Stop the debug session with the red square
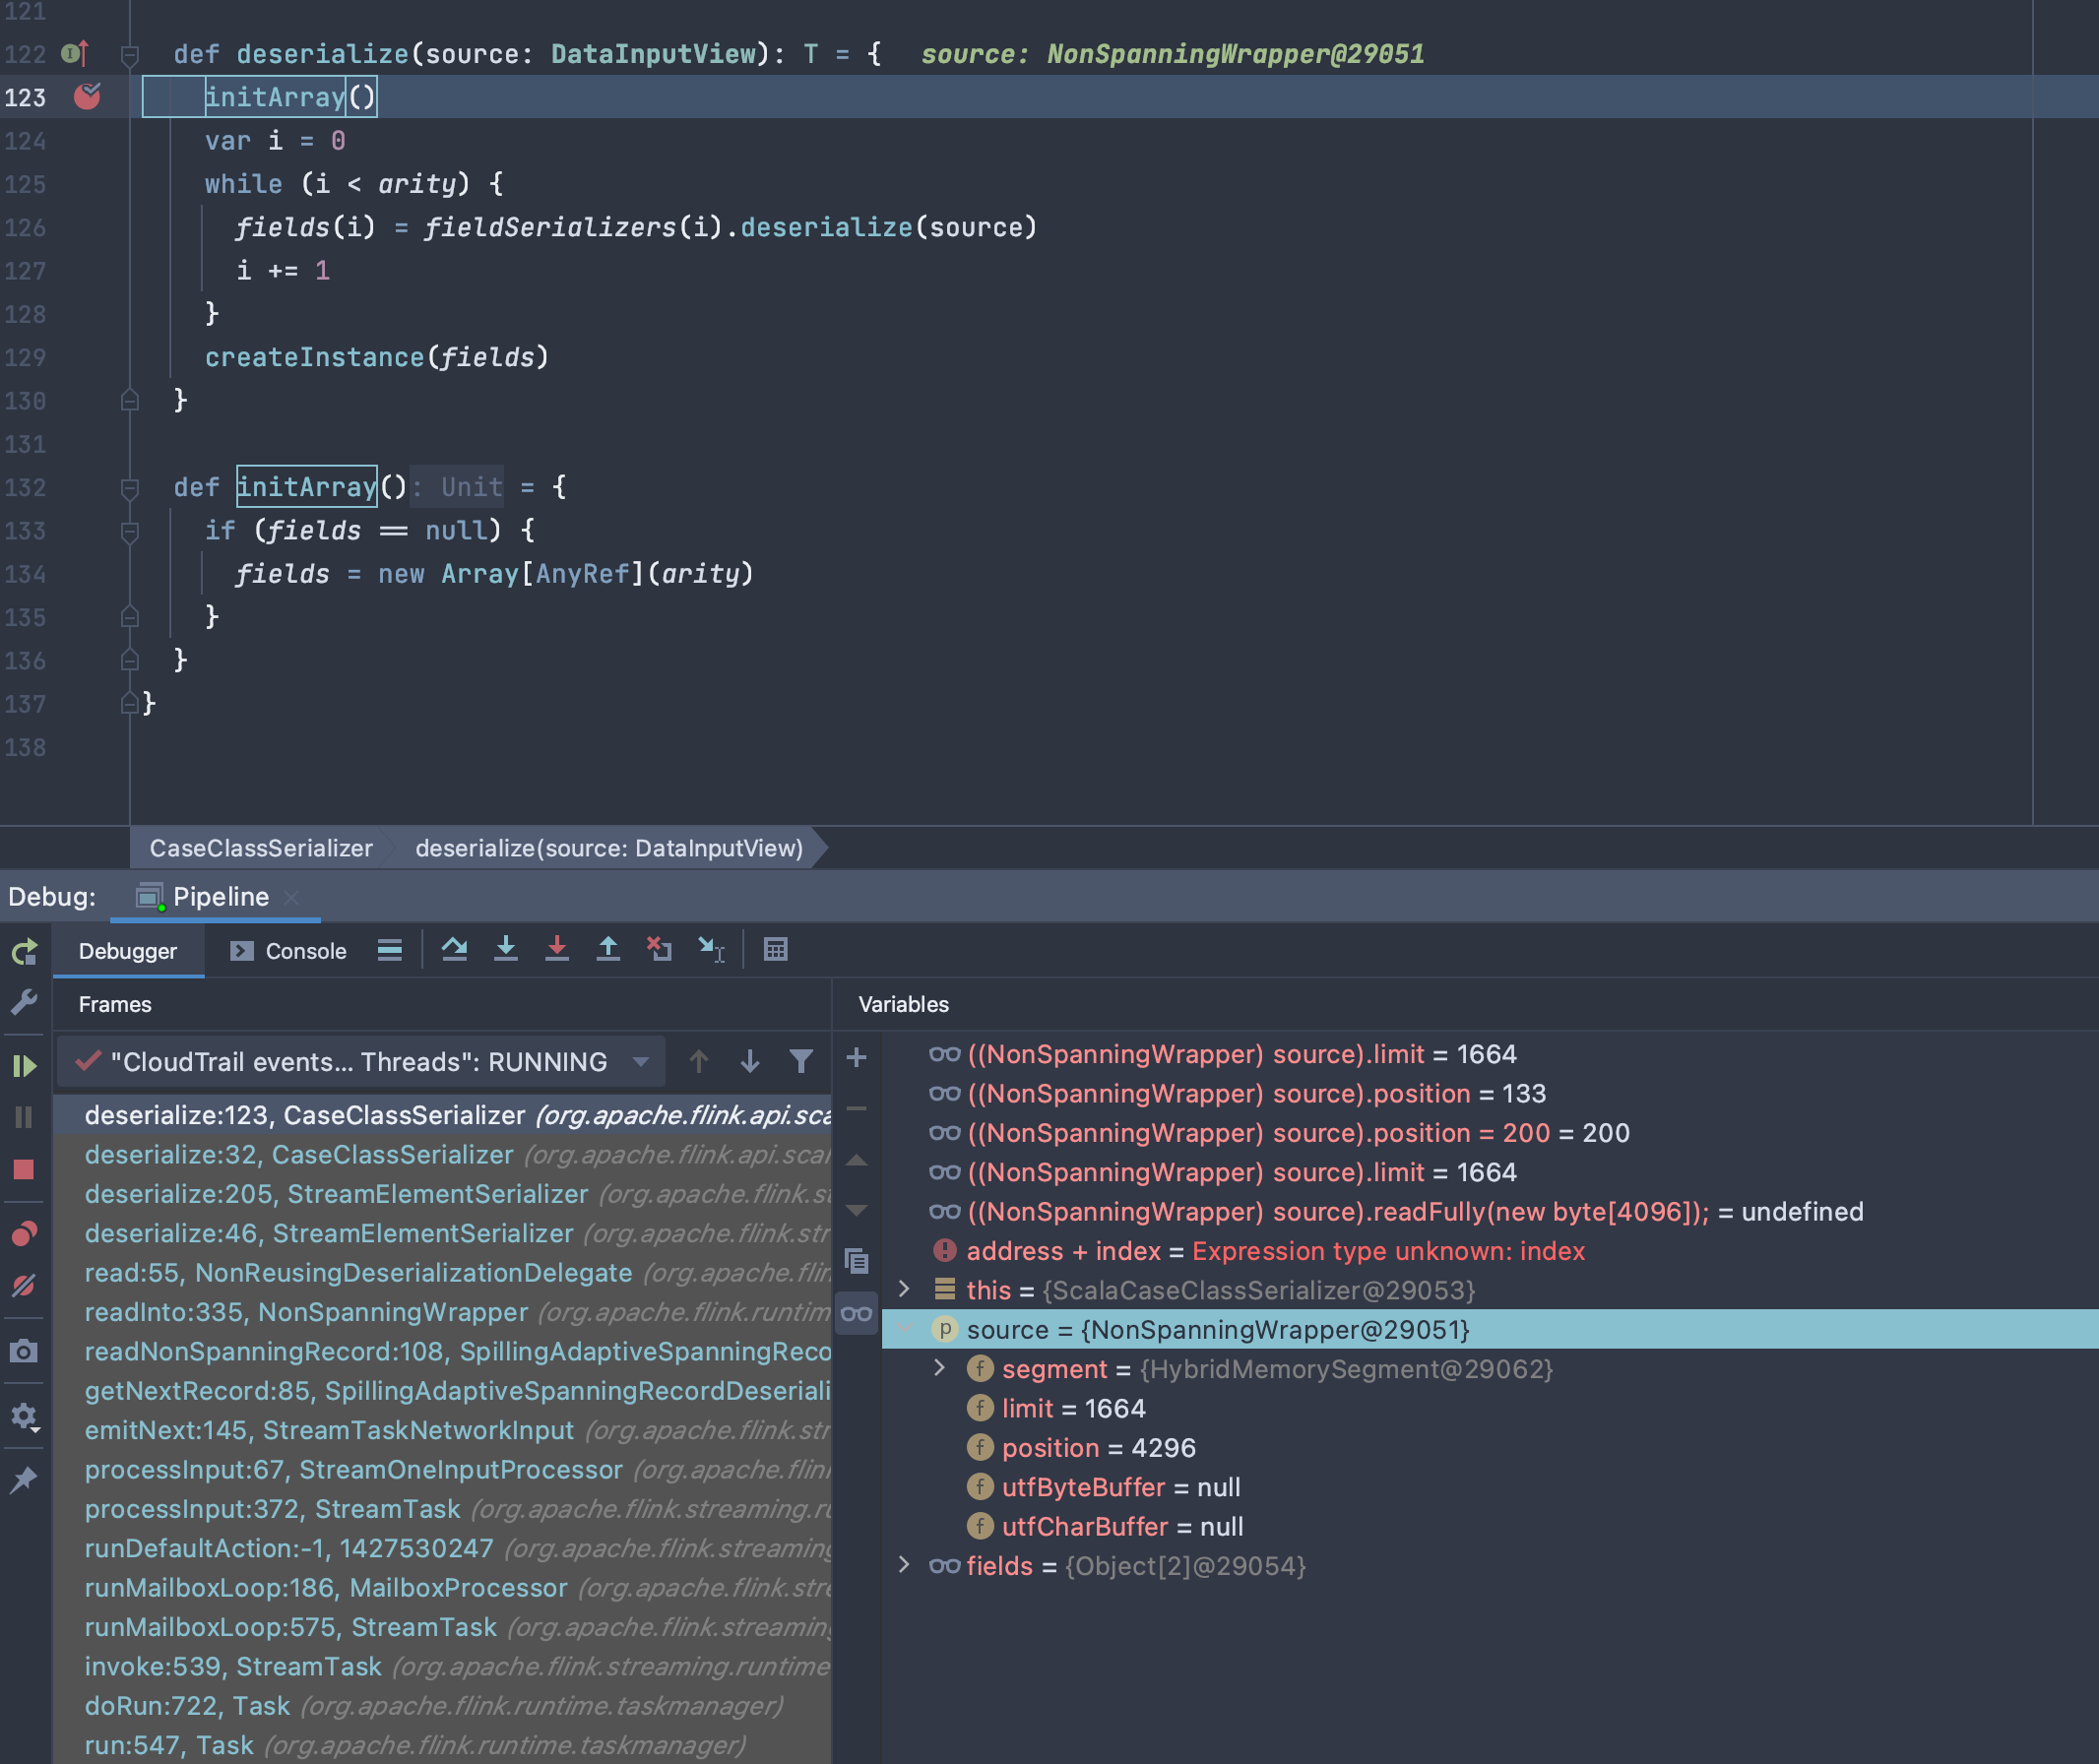 (24, 1169)
